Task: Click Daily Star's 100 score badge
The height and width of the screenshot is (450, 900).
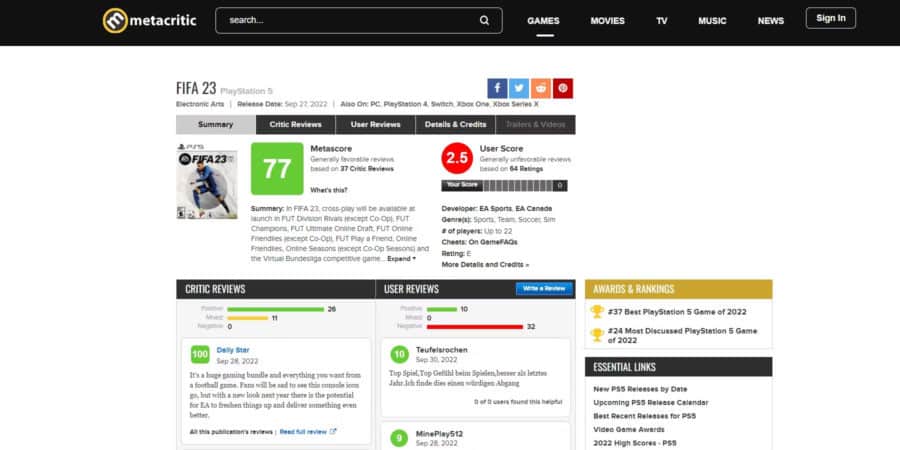Action: 200,355
